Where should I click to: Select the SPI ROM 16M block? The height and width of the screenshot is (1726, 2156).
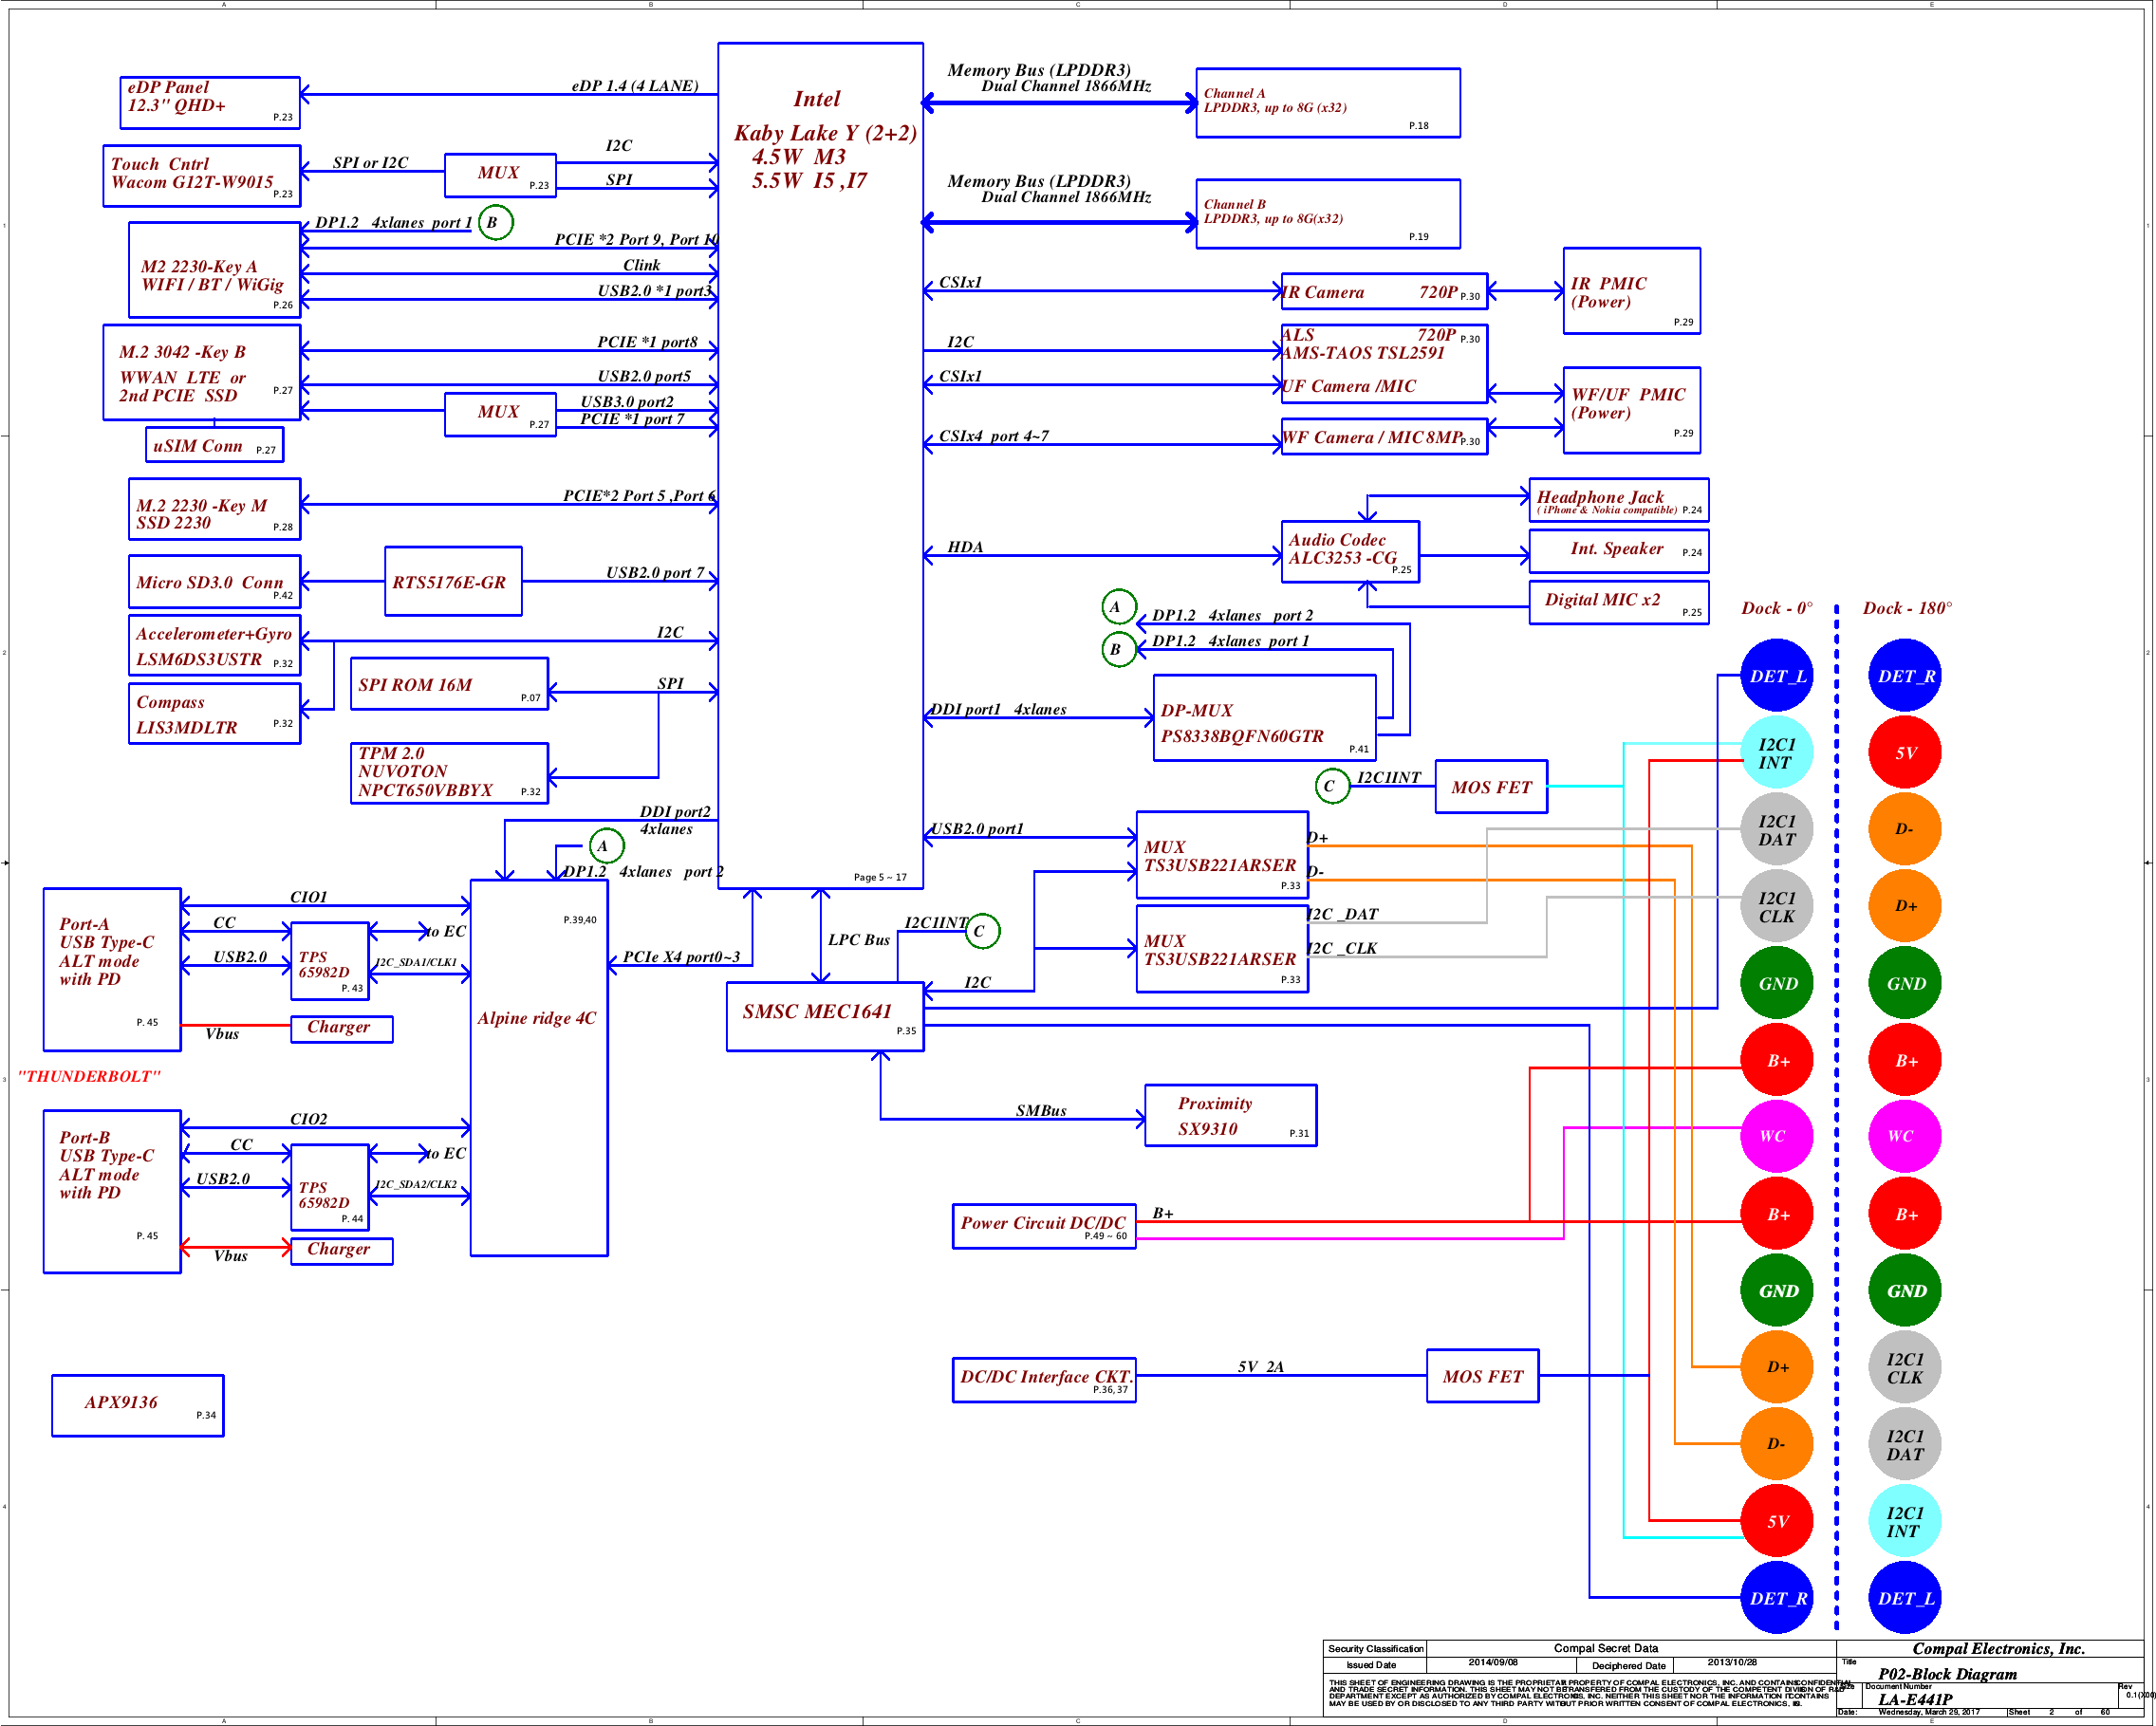coord(449,684)
